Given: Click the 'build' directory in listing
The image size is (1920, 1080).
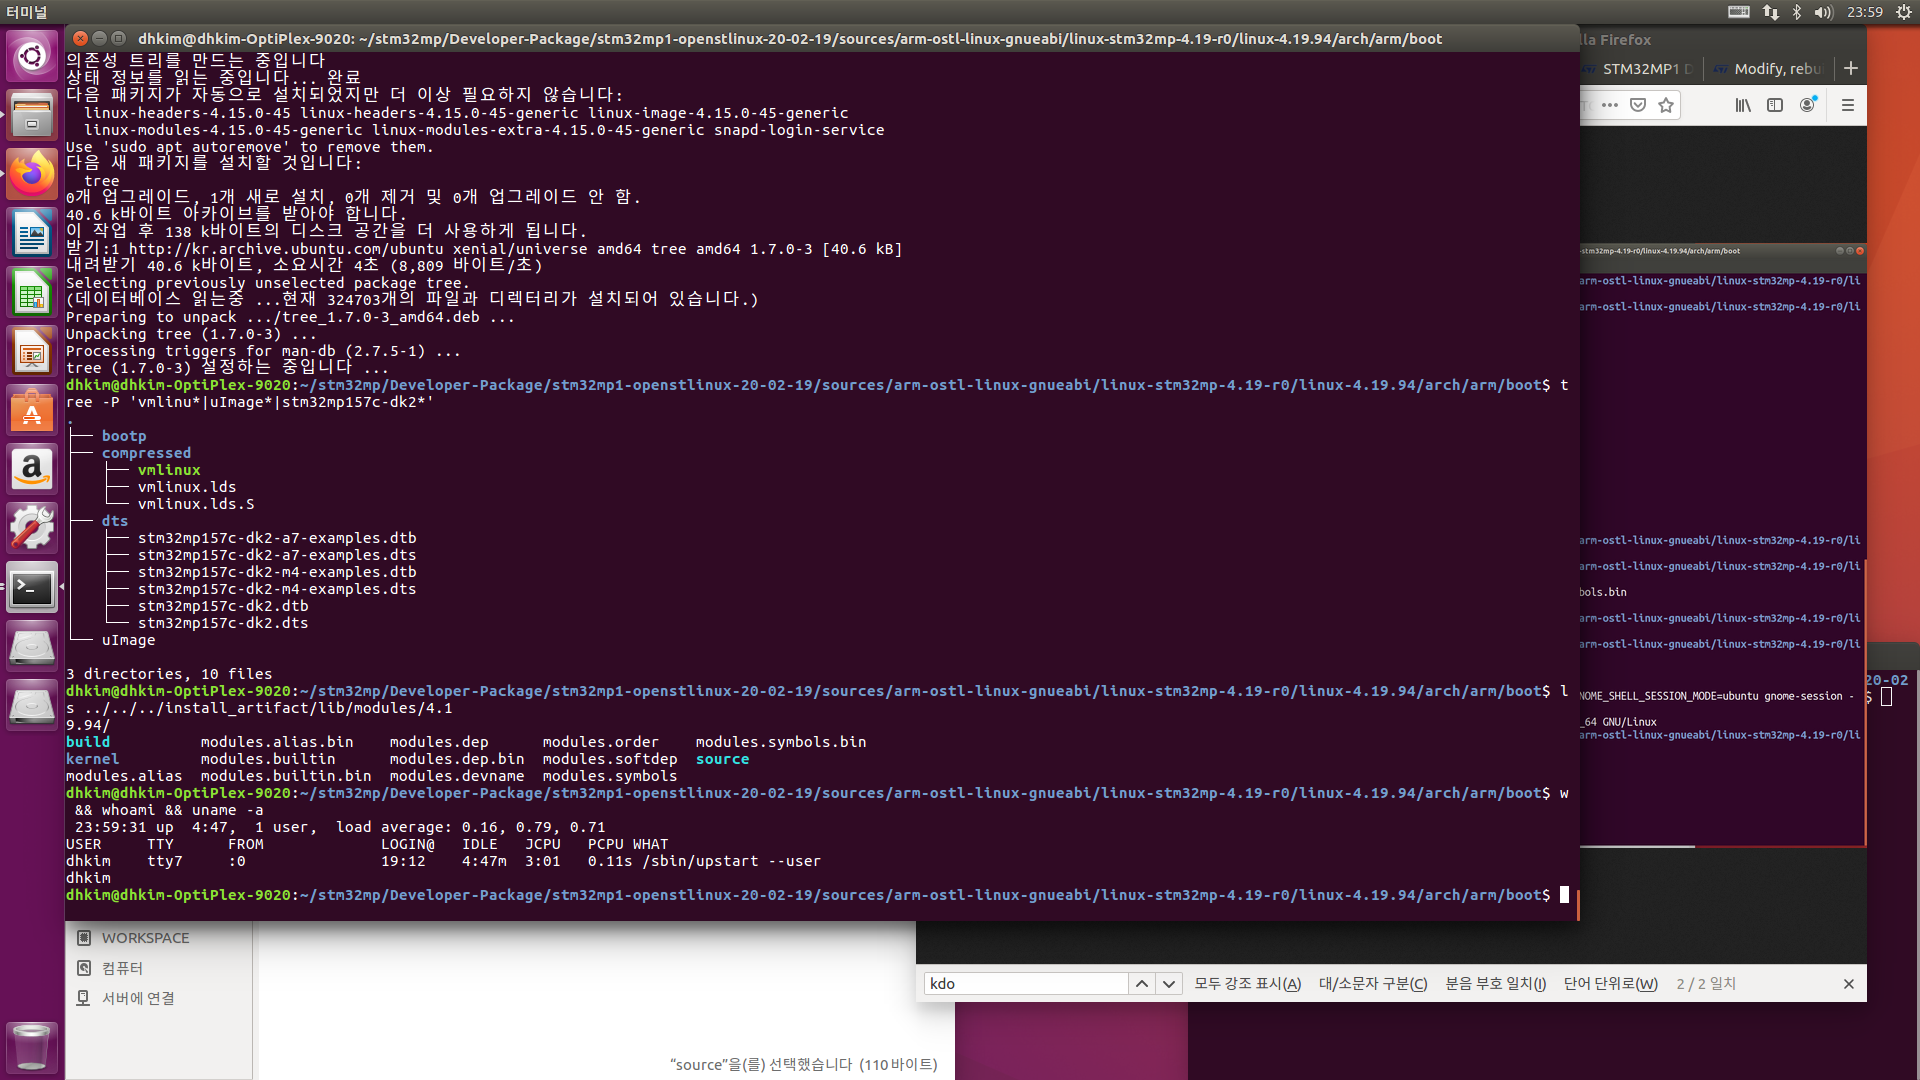Looking at the screenshot, I should 88,742.
